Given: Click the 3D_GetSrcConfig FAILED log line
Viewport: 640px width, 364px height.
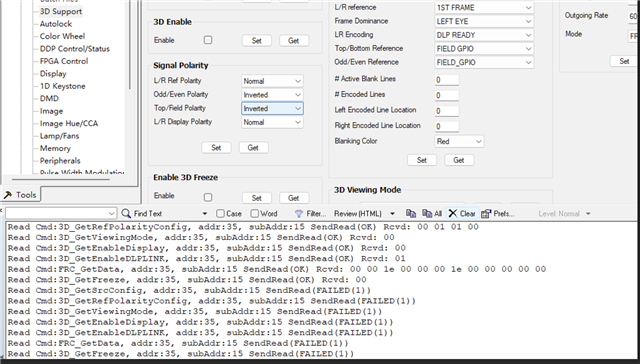Looking at the screenshot, I should click(189, 291).
